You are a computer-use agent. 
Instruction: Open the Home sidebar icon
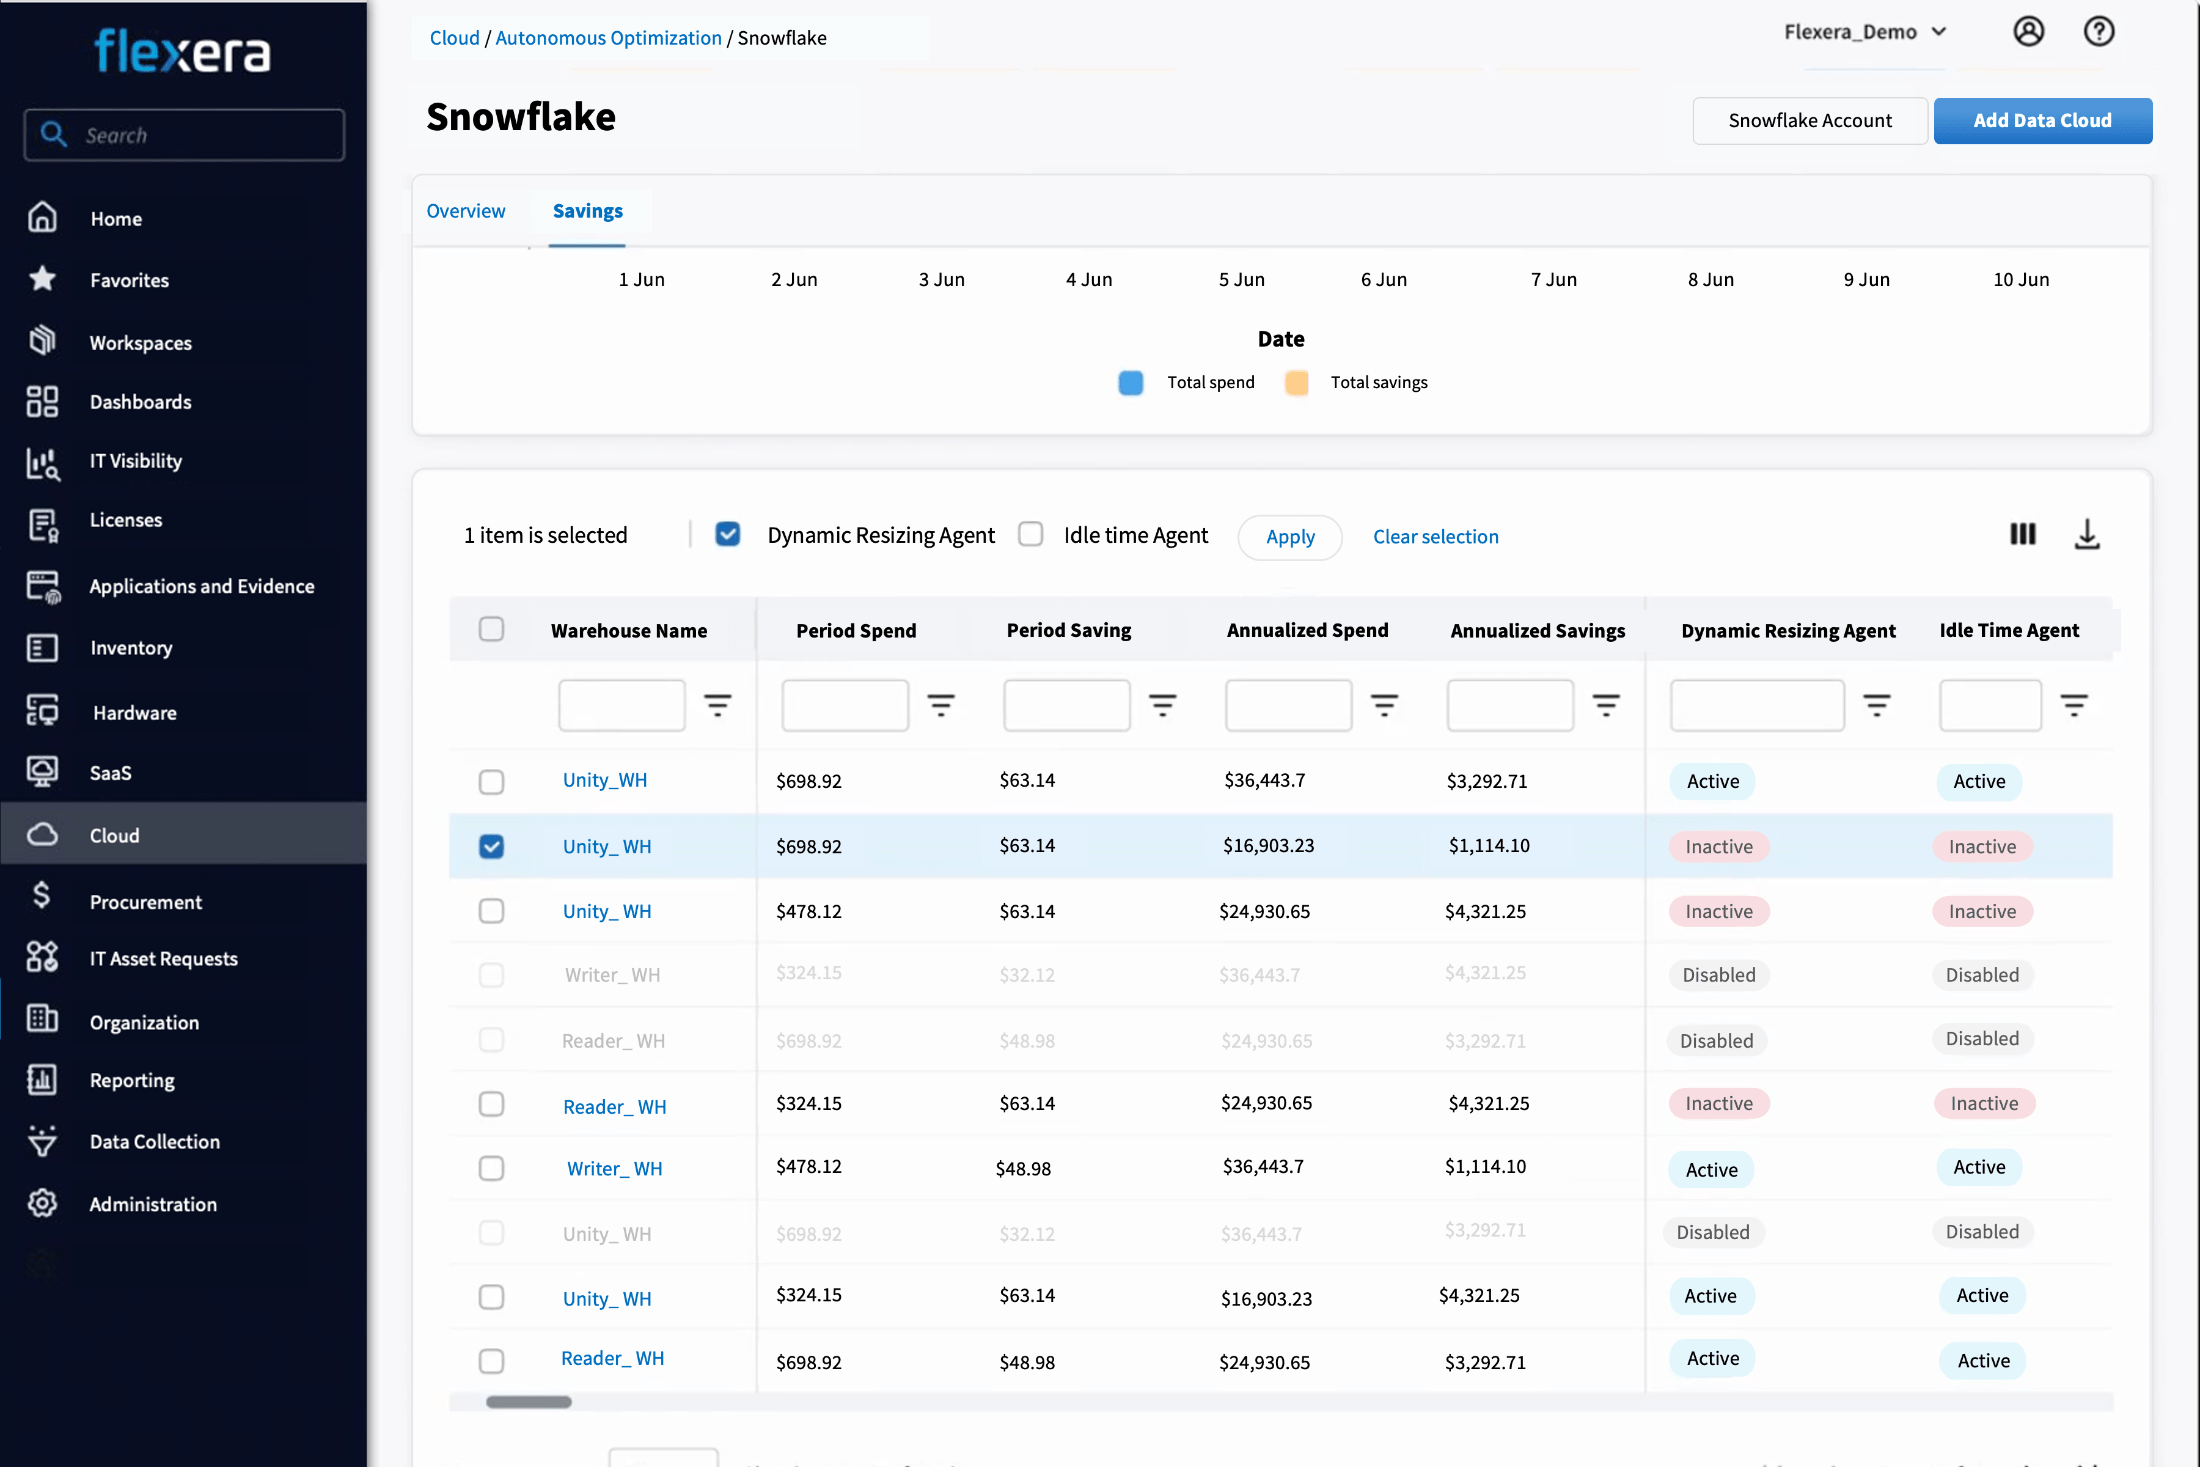(x=42, y=217)
